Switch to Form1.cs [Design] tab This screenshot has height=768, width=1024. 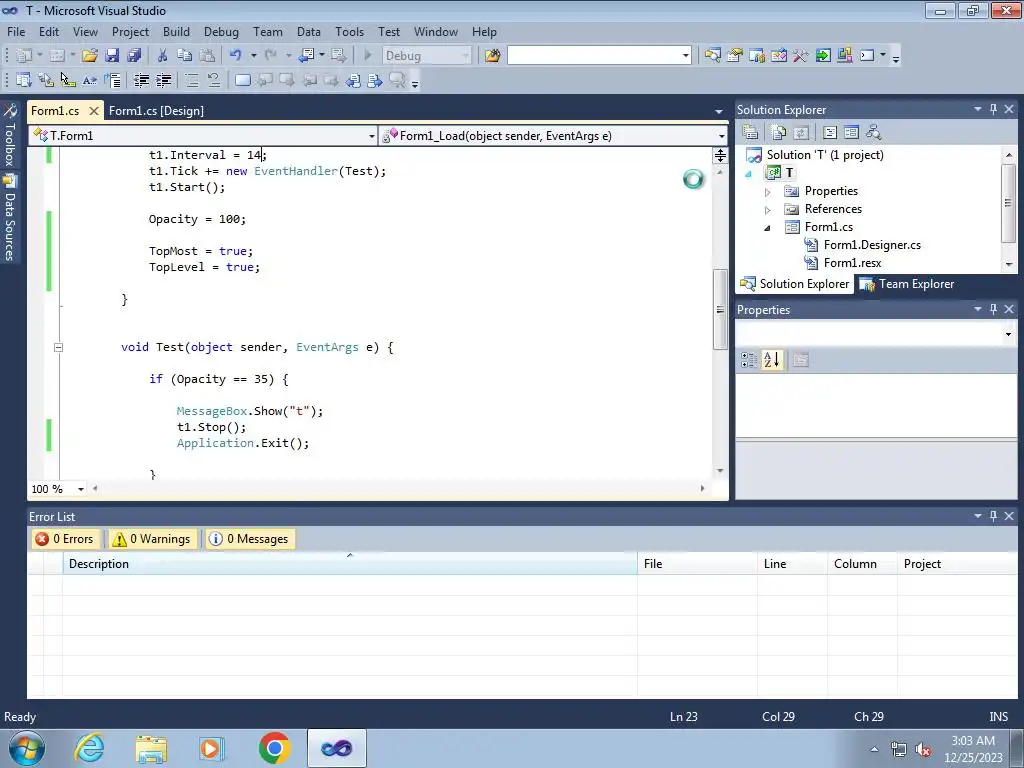(156, 111)
